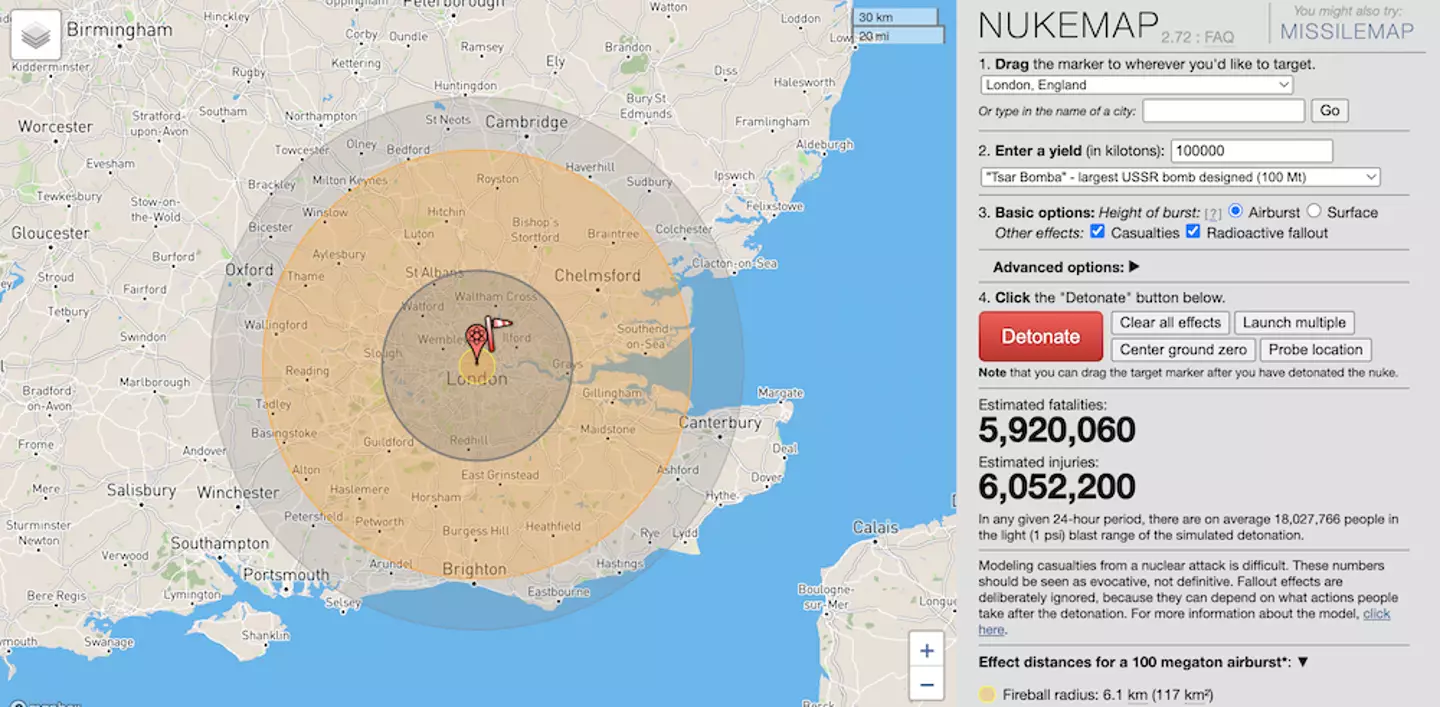Click Clear all effects
The height and width of the screenshot is (707, 1440).
coord(1170,323)
